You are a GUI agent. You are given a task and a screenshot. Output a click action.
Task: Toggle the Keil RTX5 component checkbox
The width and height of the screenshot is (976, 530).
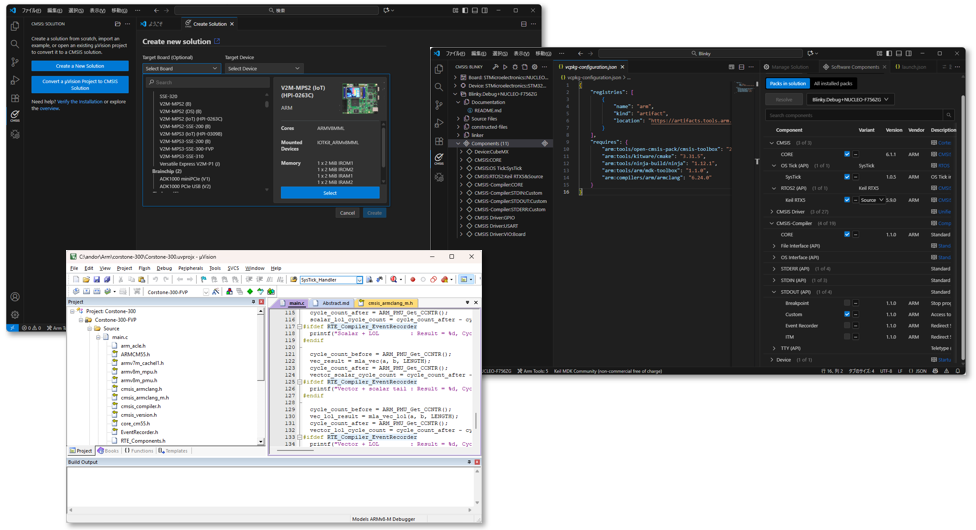click(847, 200)
